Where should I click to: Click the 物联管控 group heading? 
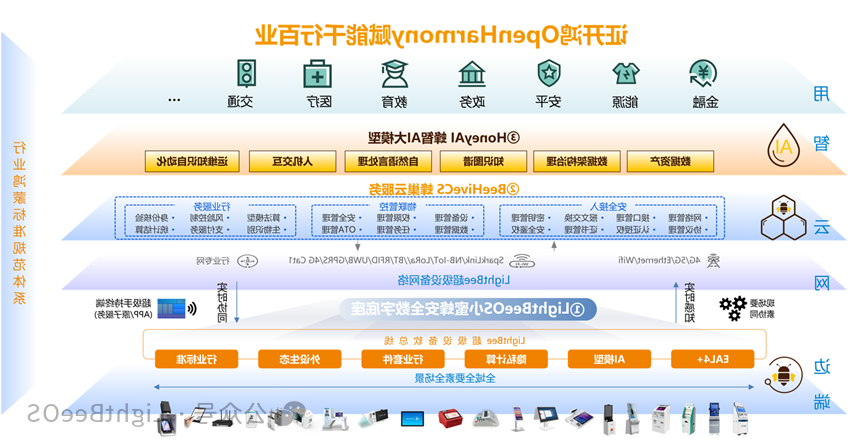[398, 207]
